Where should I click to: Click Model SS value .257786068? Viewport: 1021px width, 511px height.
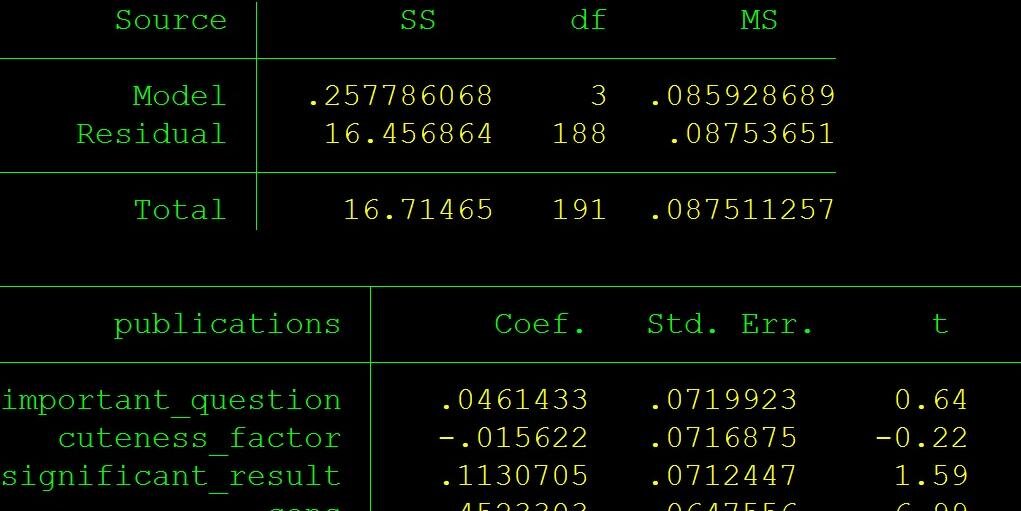pyautogui.click(x=400, y=96)
